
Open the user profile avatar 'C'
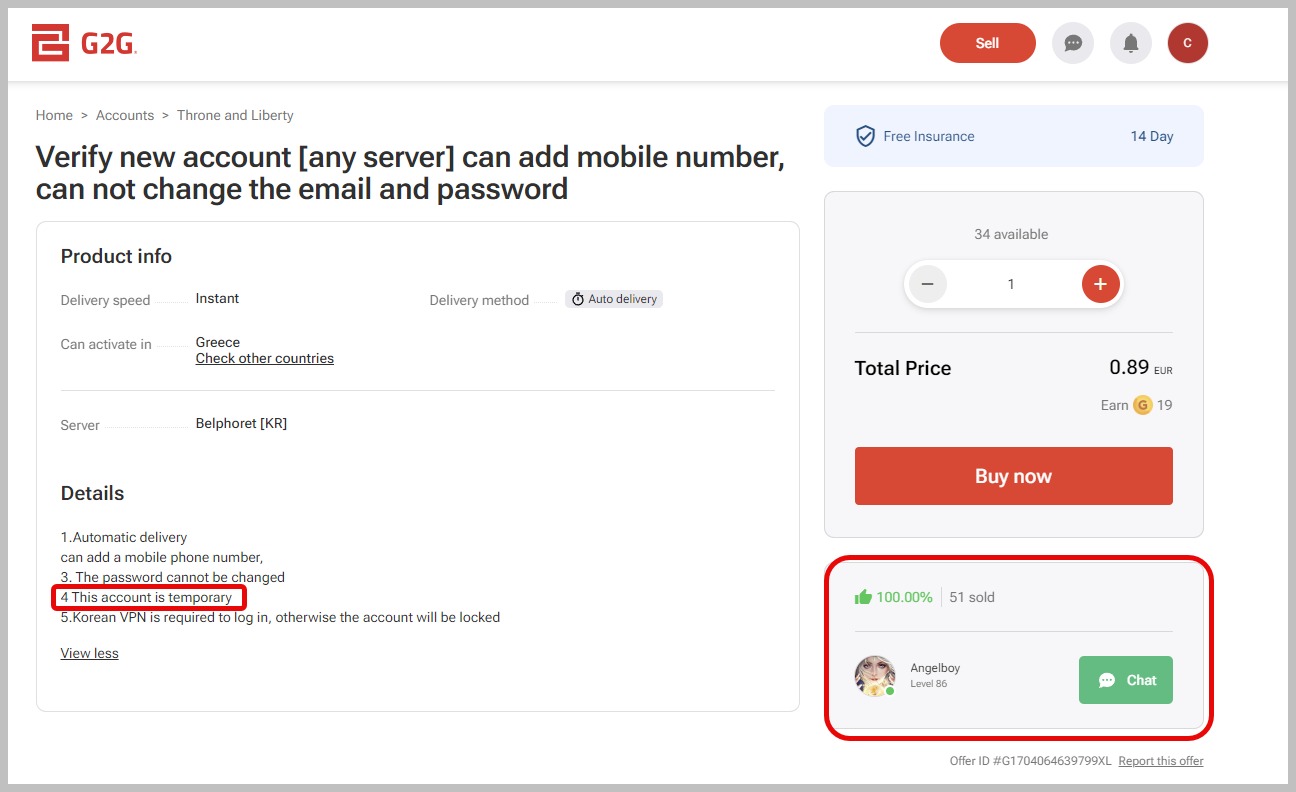point(1188,43)
